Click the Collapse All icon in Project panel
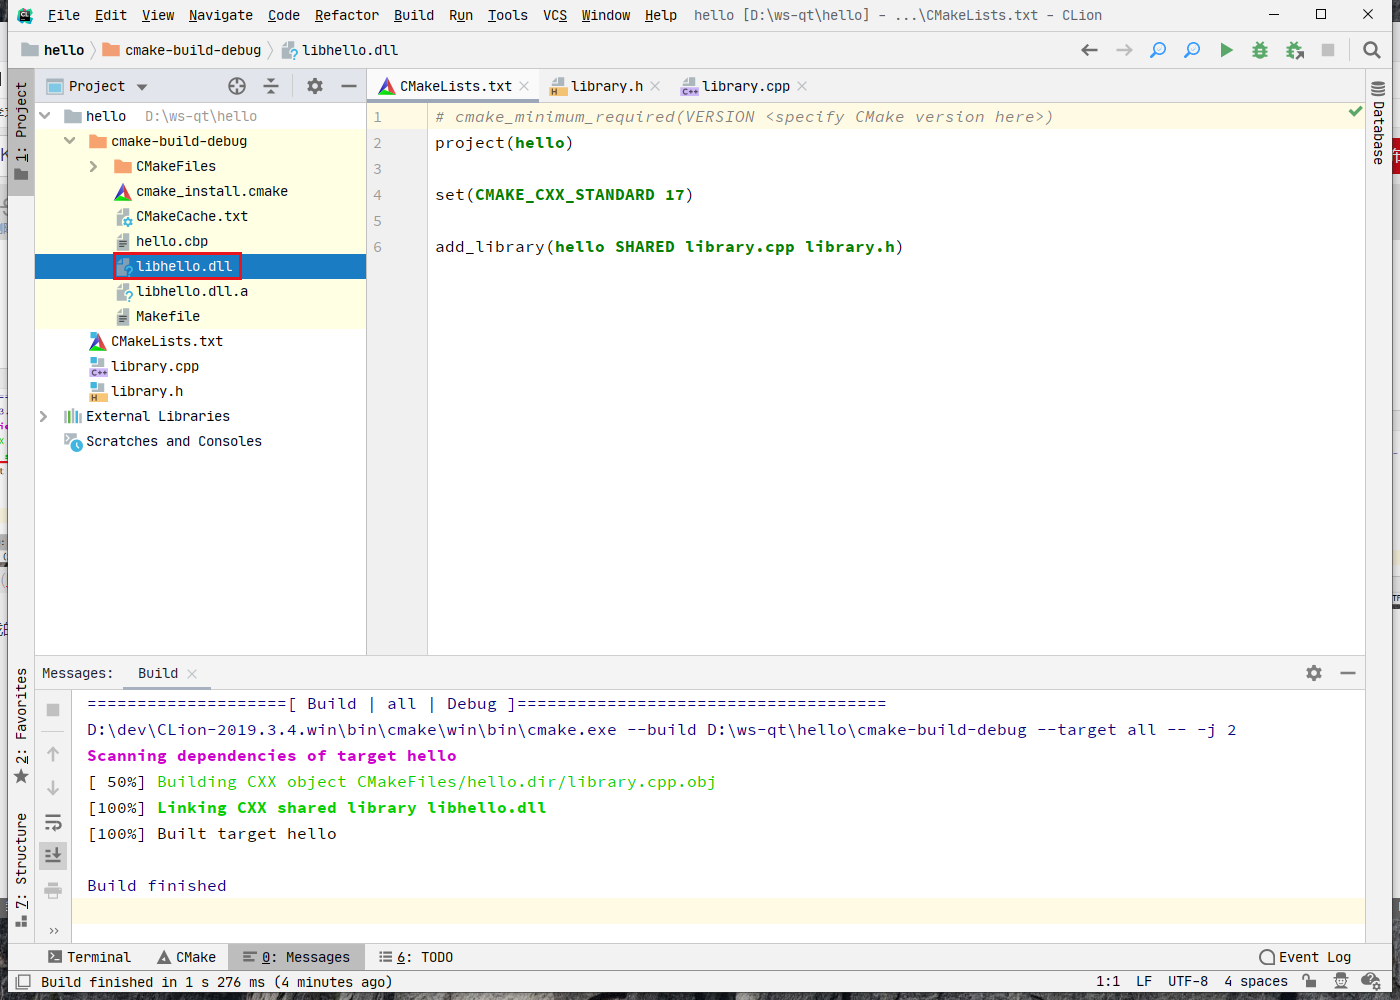Viewport: 1400px width, 1000px height. coord(271,86)
